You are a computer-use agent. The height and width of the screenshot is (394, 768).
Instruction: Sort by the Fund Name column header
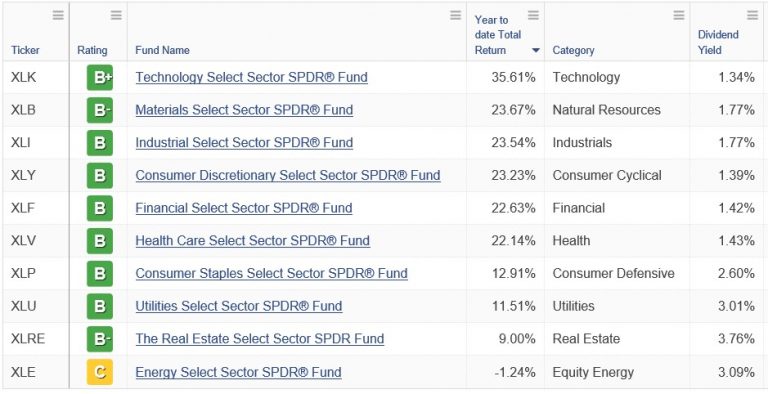pyautogui.click(x=162, y=50)
